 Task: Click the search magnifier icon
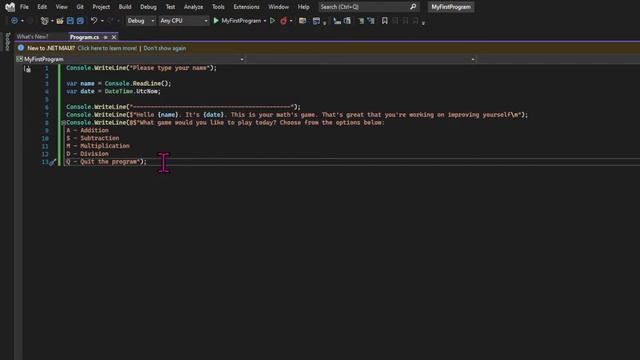click(413, 7)
